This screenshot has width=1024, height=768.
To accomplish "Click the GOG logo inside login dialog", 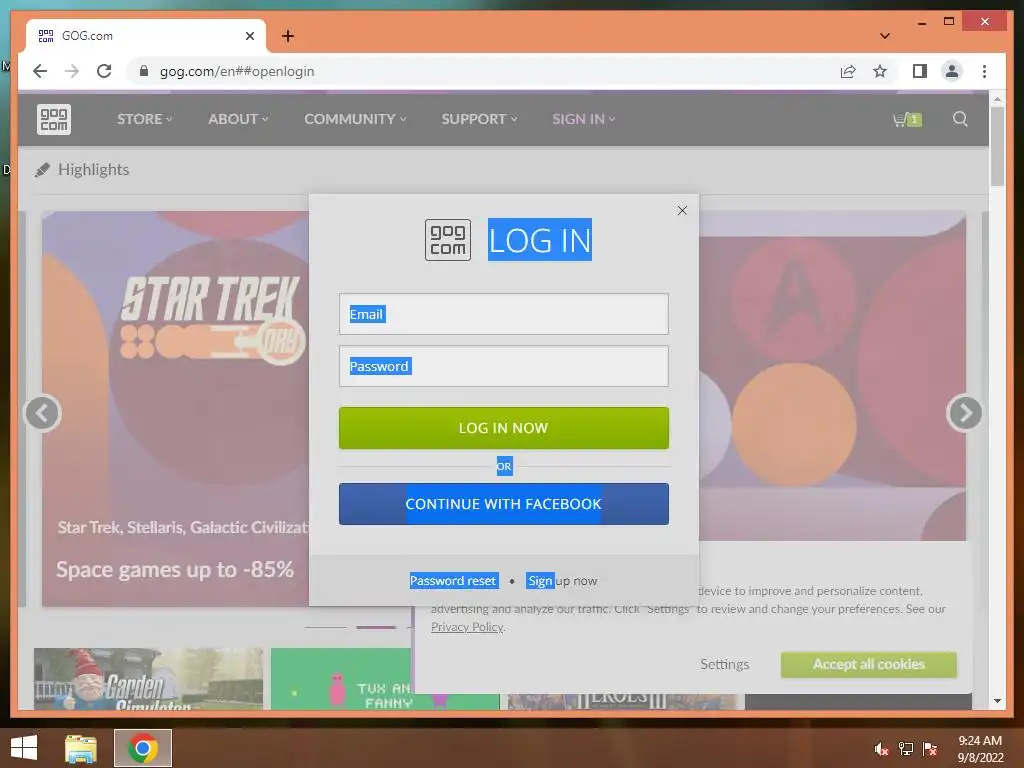I will [x=448, y=240].
